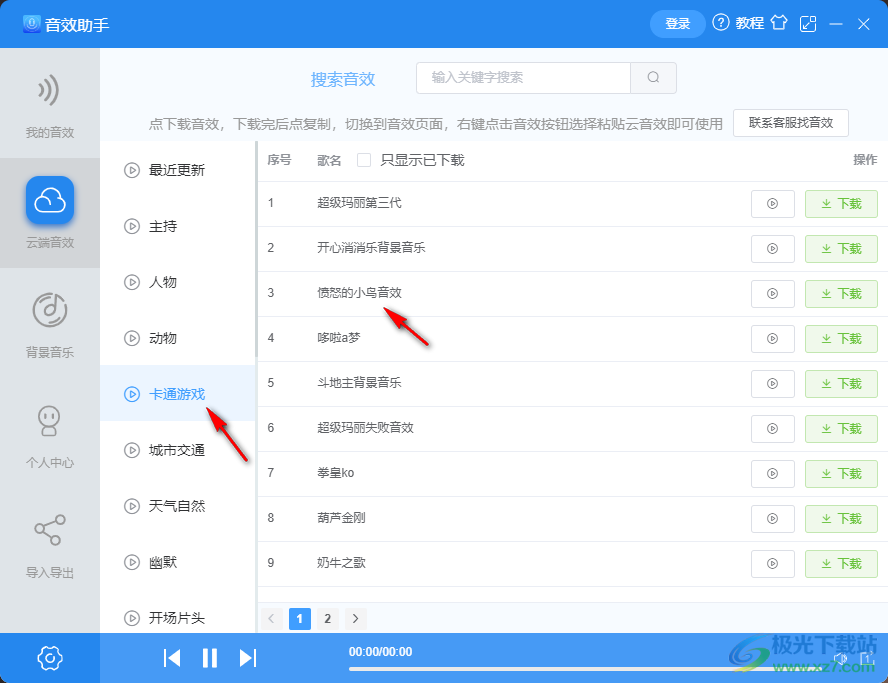
Task: Click the shirt skin icon in the title bar
Action: click(779, 23)
